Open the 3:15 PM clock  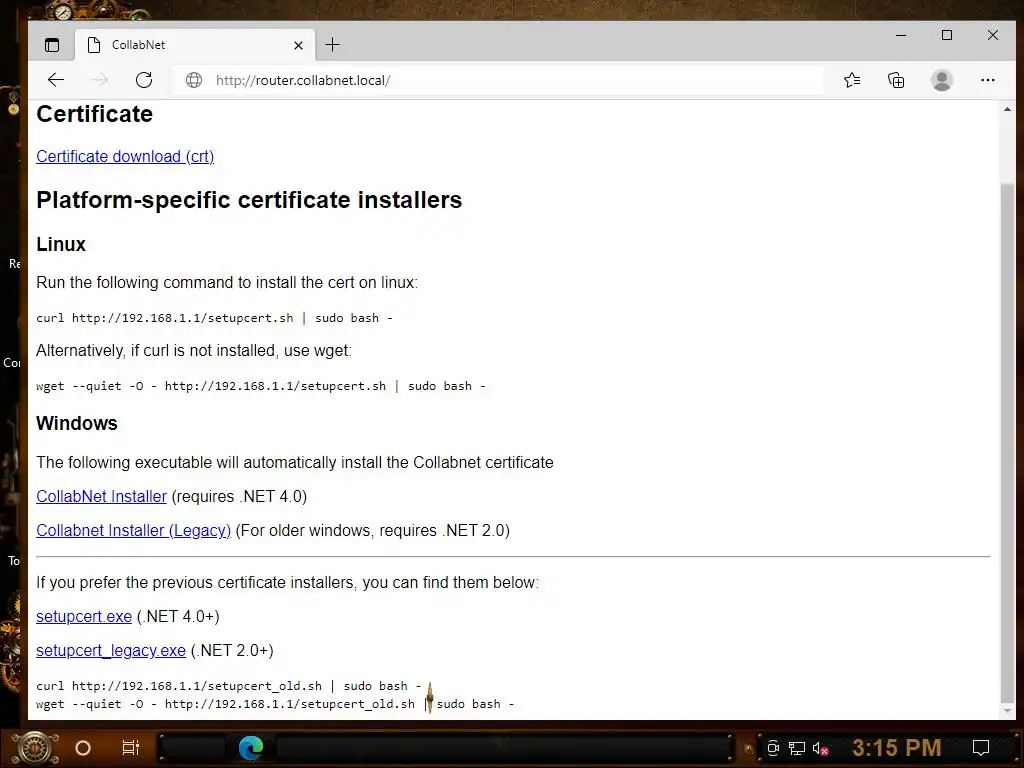click(897, 748)
